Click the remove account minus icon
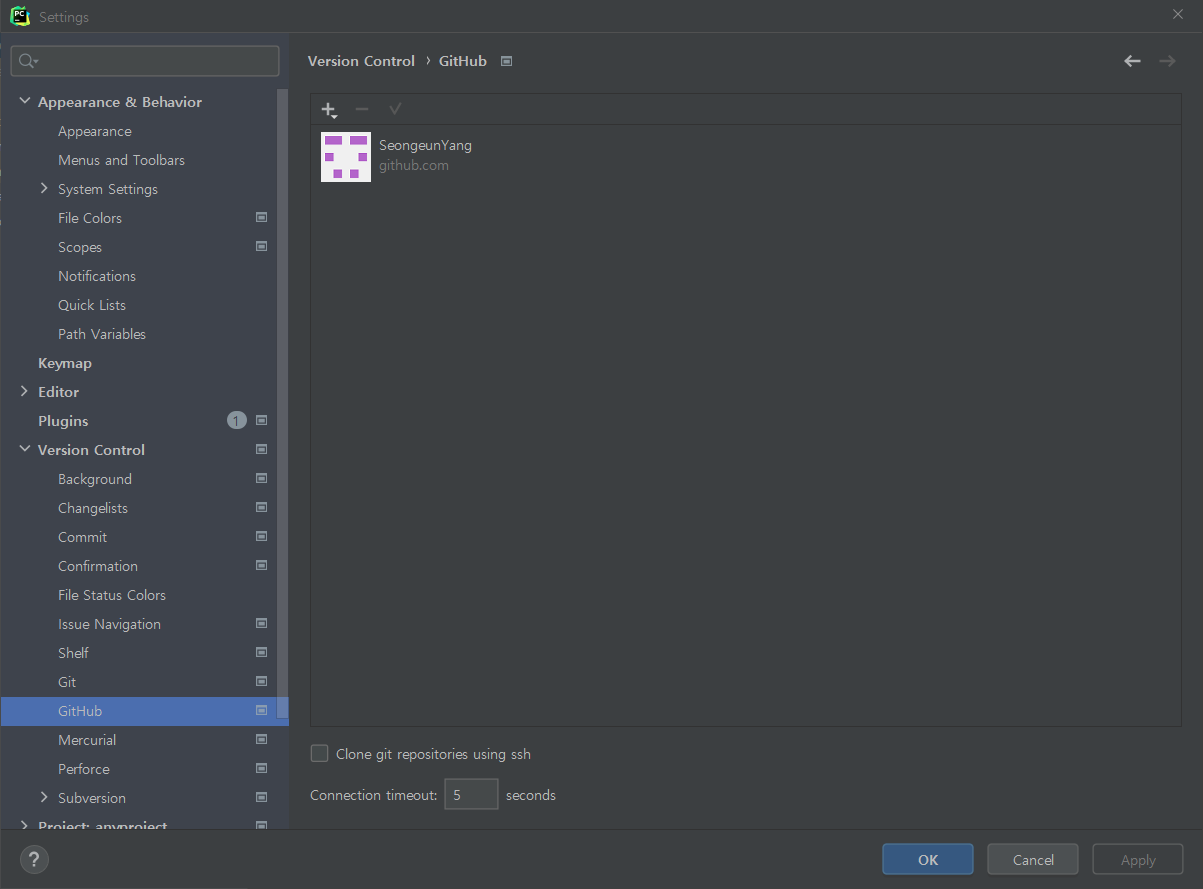The image size is (1203, 889). pyautogui.click(x=362, y=109)
